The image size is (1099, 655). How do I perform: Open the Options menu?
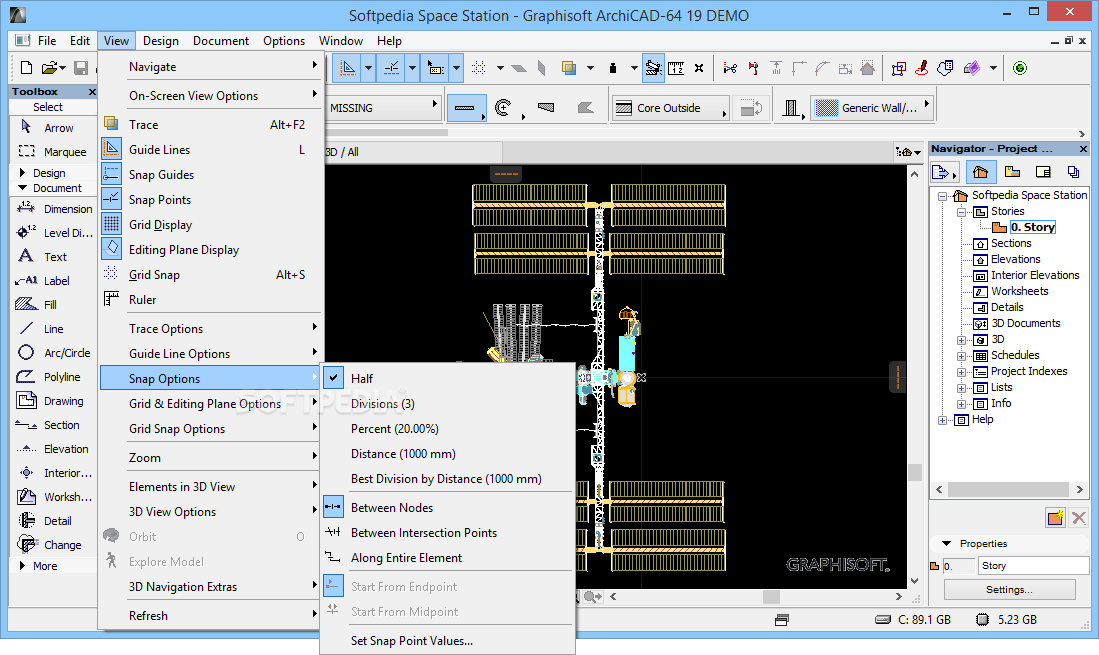(284, 41)
